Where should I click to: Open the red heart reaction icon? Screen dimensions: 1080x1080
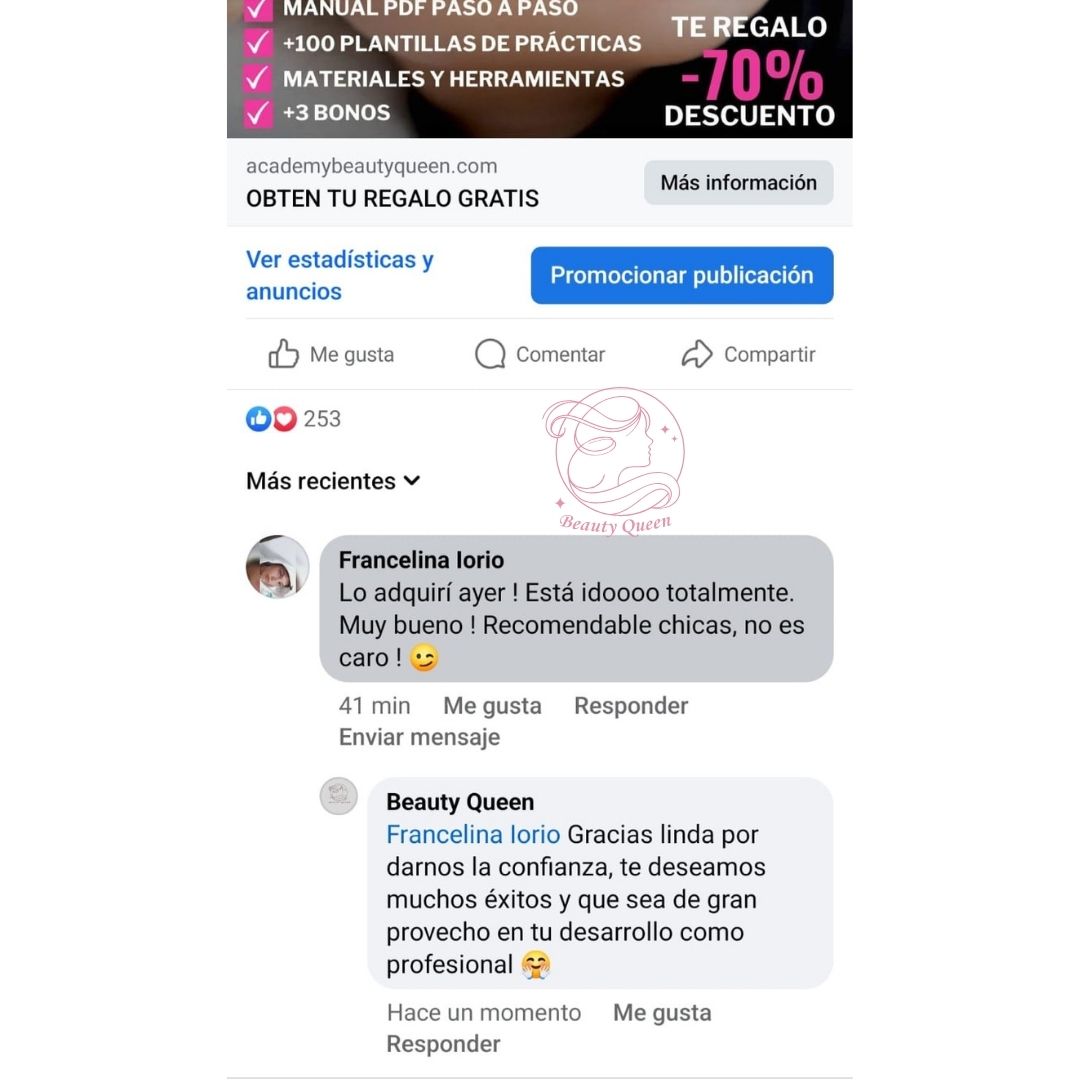(x=284, y=418)
